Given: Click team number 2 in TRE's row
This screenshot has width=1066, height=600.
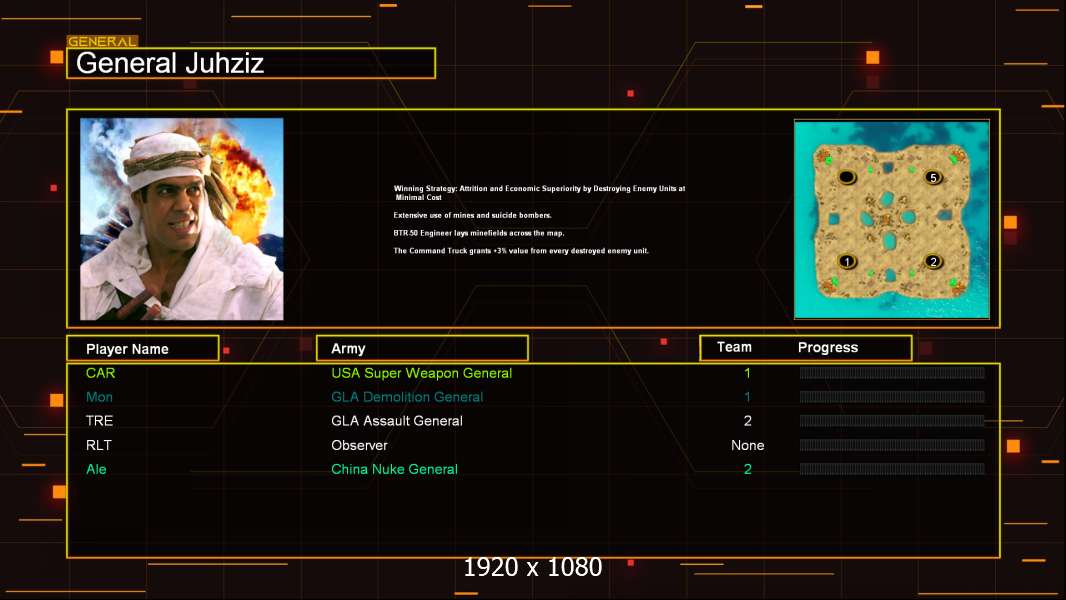Looking at the screenshot, I should [747, 421].
